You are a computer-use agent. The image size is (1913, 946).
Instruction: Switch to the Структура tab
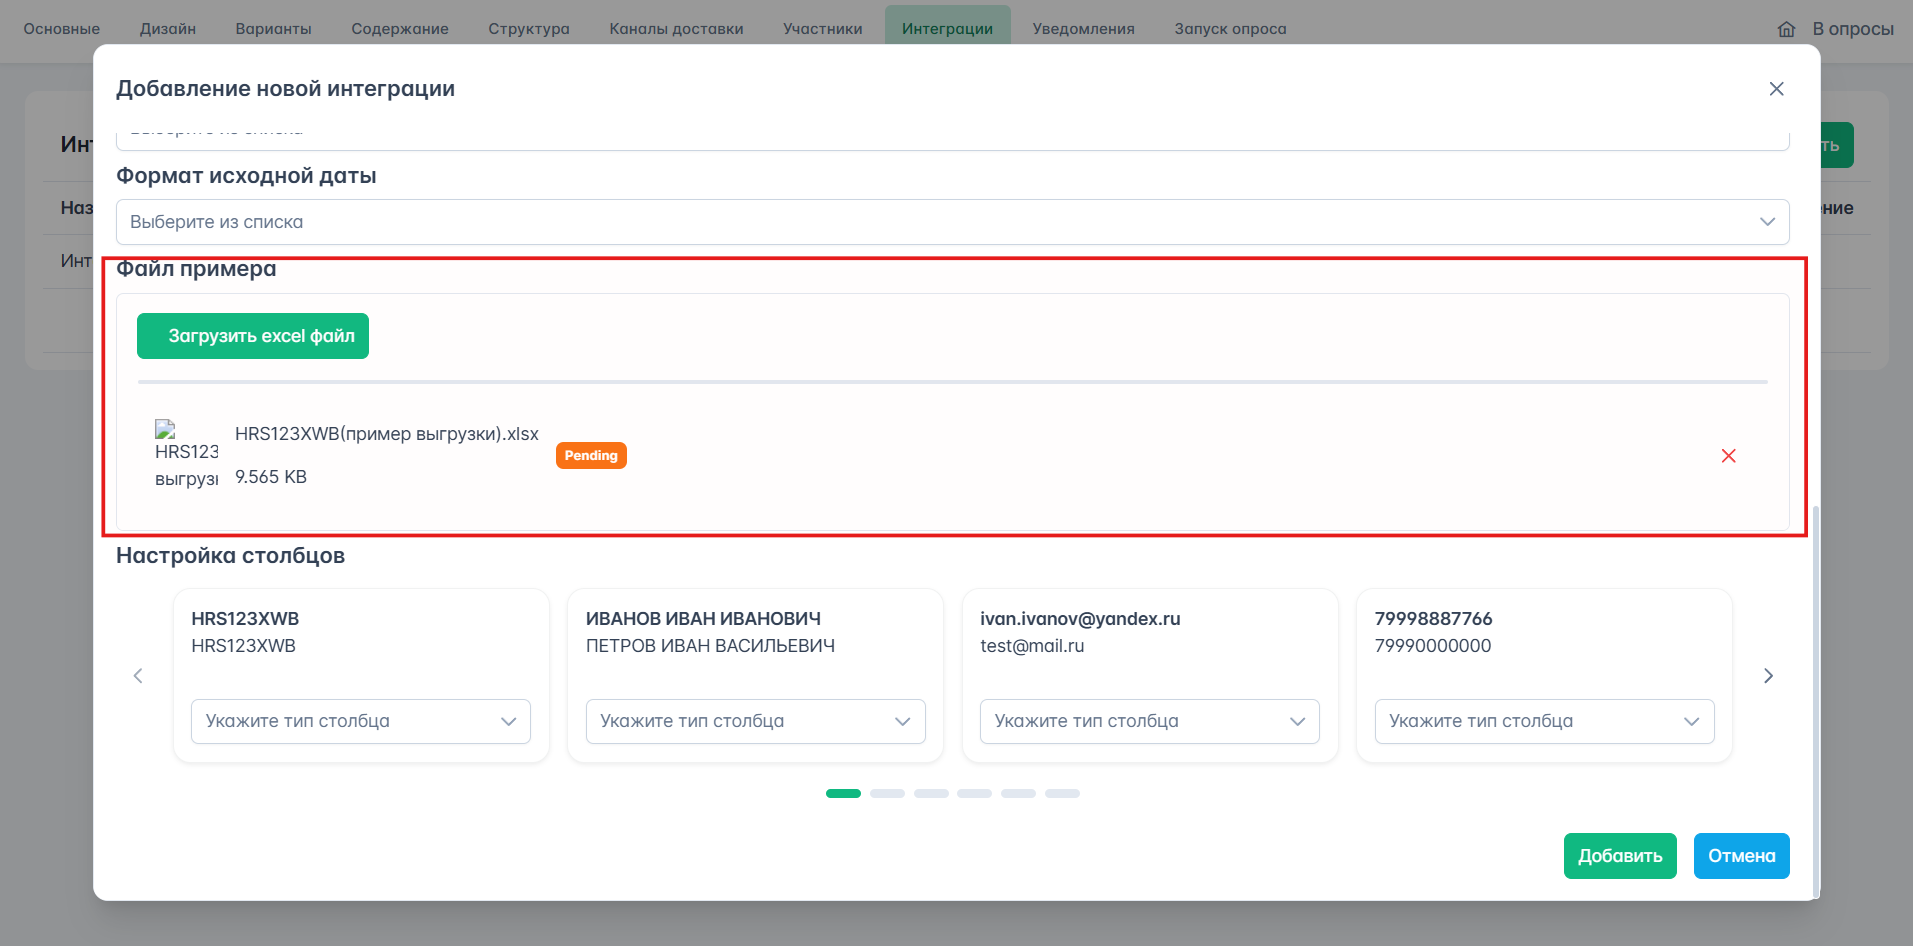pyautogui.click(x=529, y=29)
